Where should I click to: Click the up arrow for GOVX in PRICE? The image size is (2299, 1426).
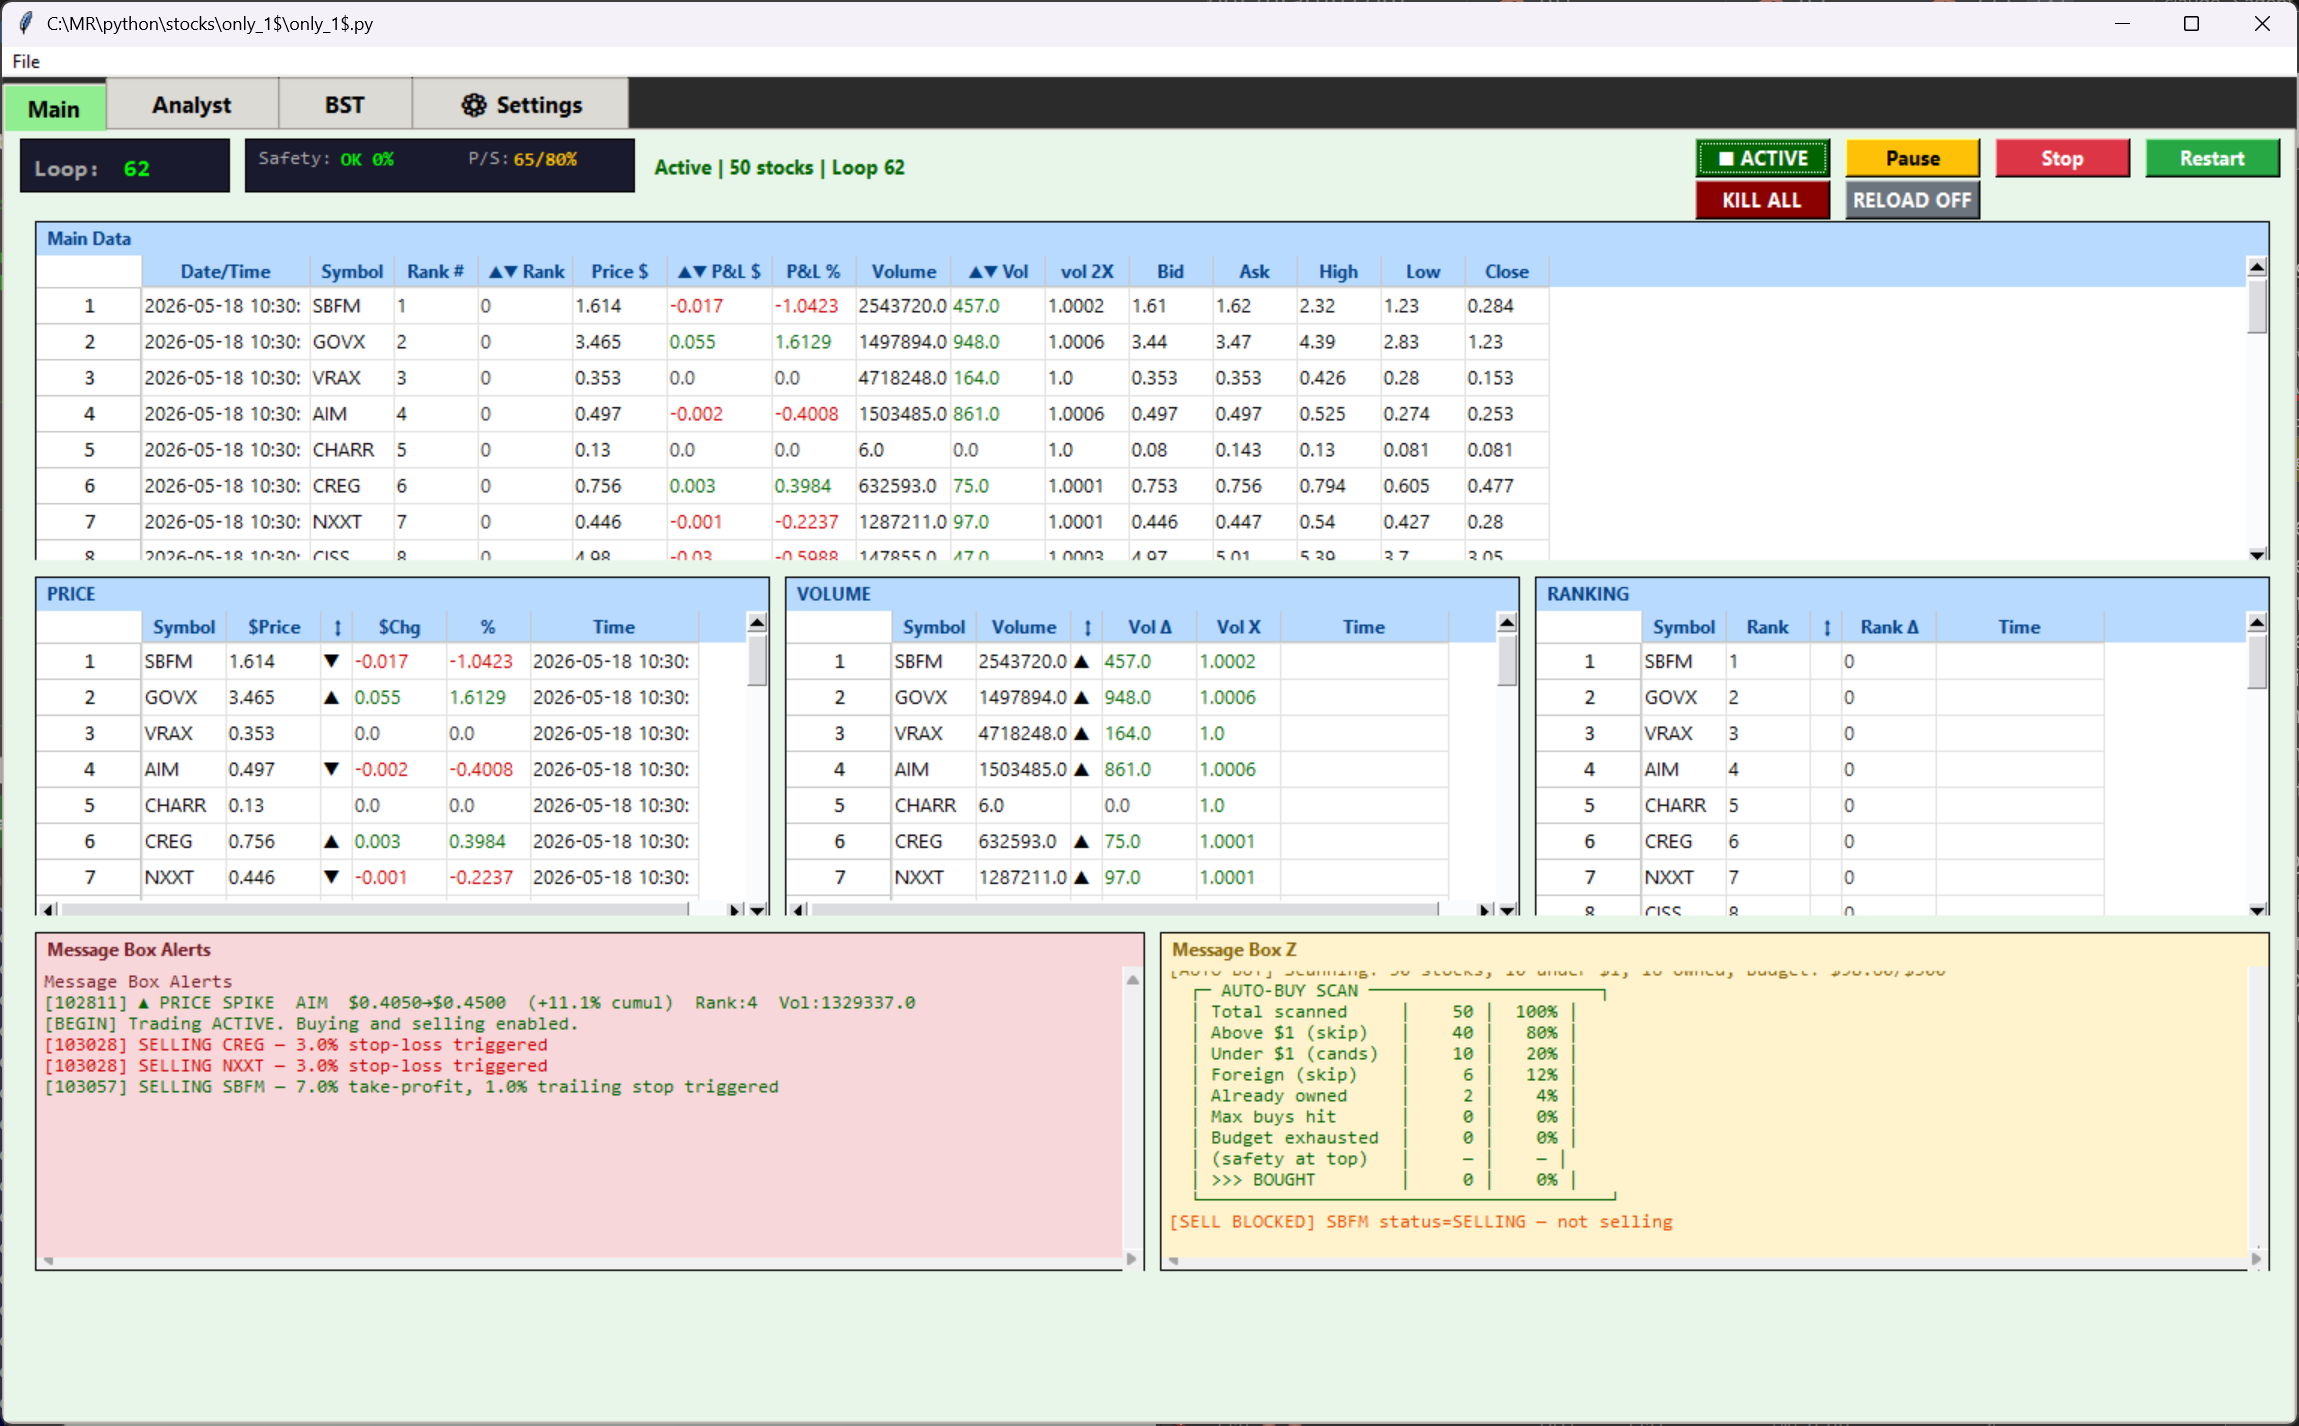332,697
